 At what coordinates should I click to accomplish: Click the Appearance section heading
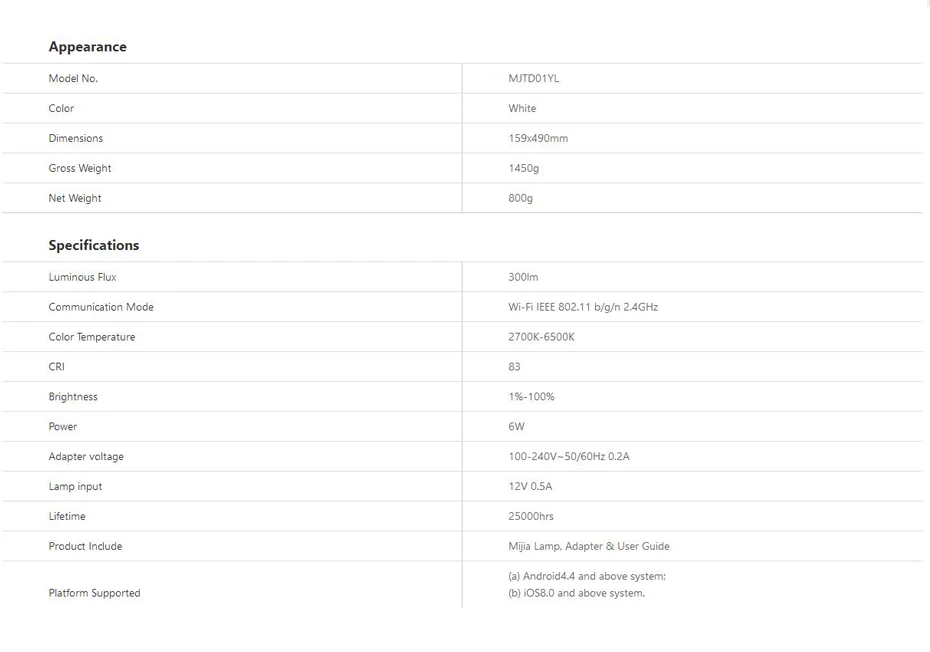coord(87,47)
